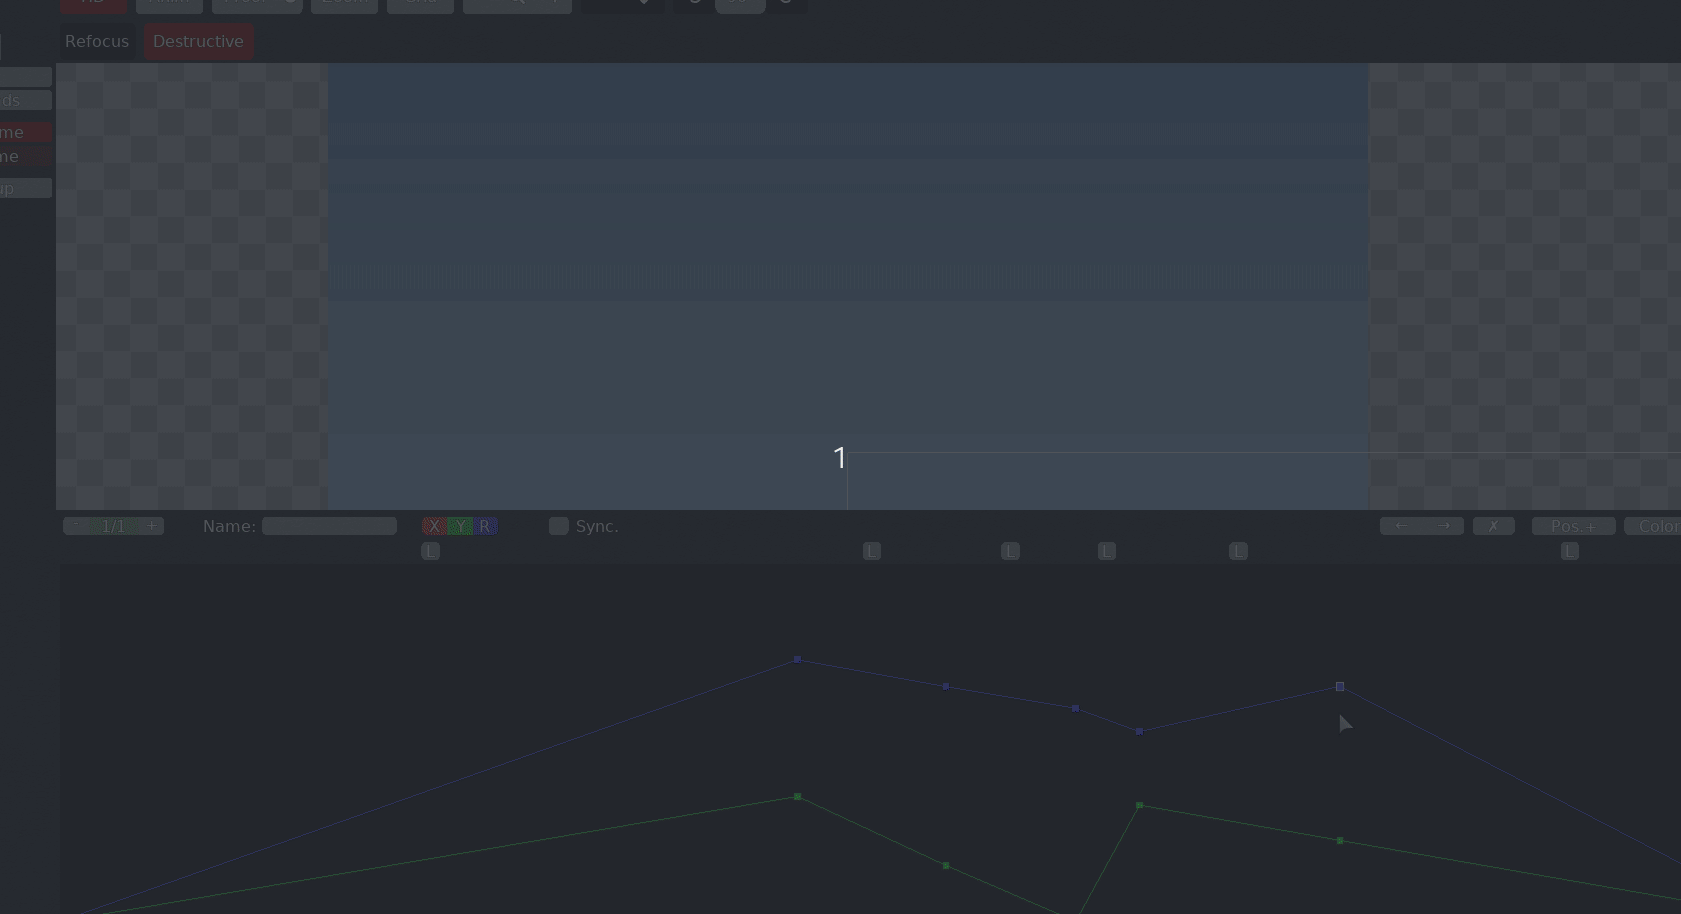Click the third L interpolation marker
The height and width of the screenshot is (914, 1681).
tap(1011, 551)
